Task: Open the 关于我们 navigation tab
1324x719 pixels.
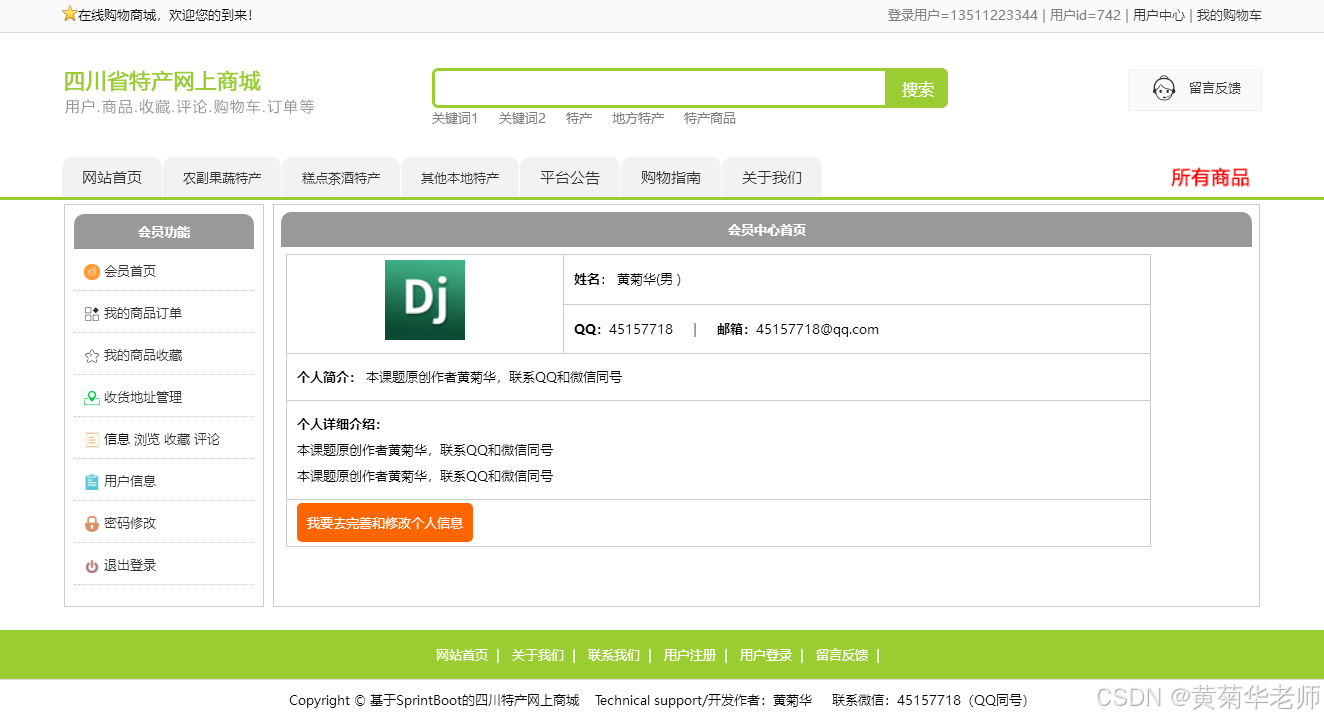Action: pos(772,178)
